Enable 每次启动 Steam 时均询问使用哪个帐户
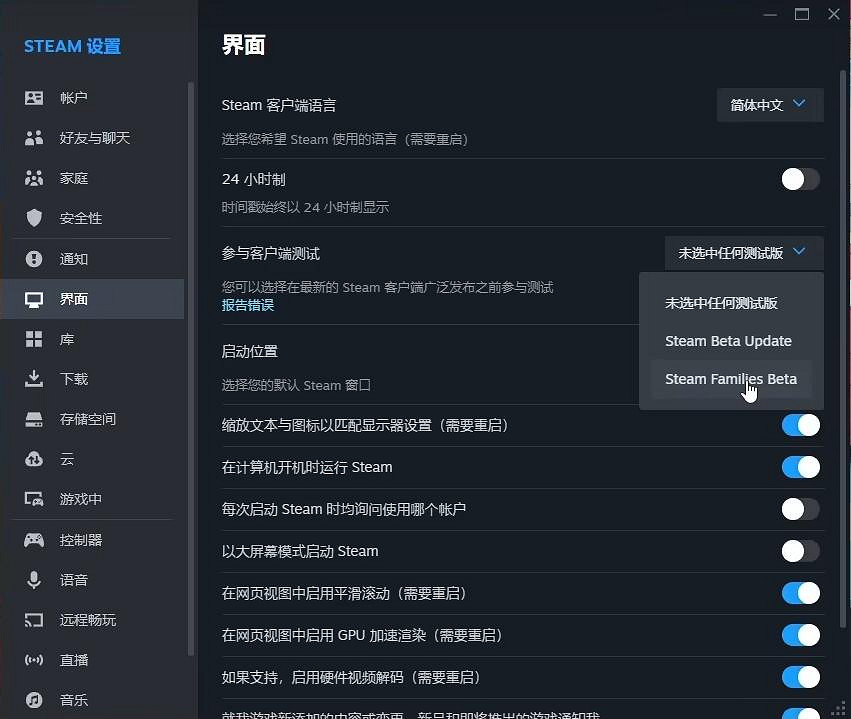851x719 pixels. coord(800,509)
